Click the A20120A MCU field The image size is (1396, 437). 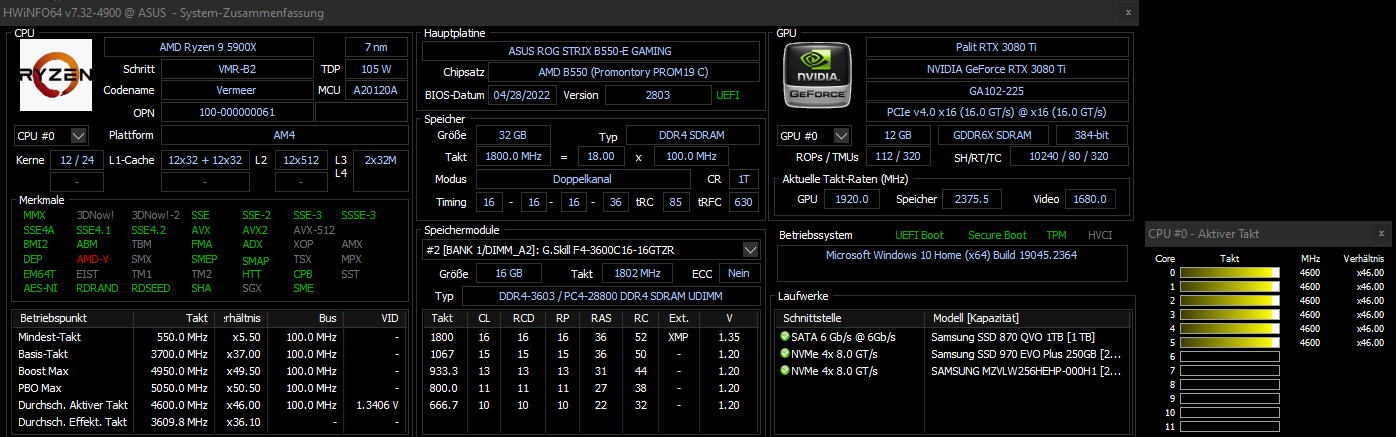[x=377, y=90]
